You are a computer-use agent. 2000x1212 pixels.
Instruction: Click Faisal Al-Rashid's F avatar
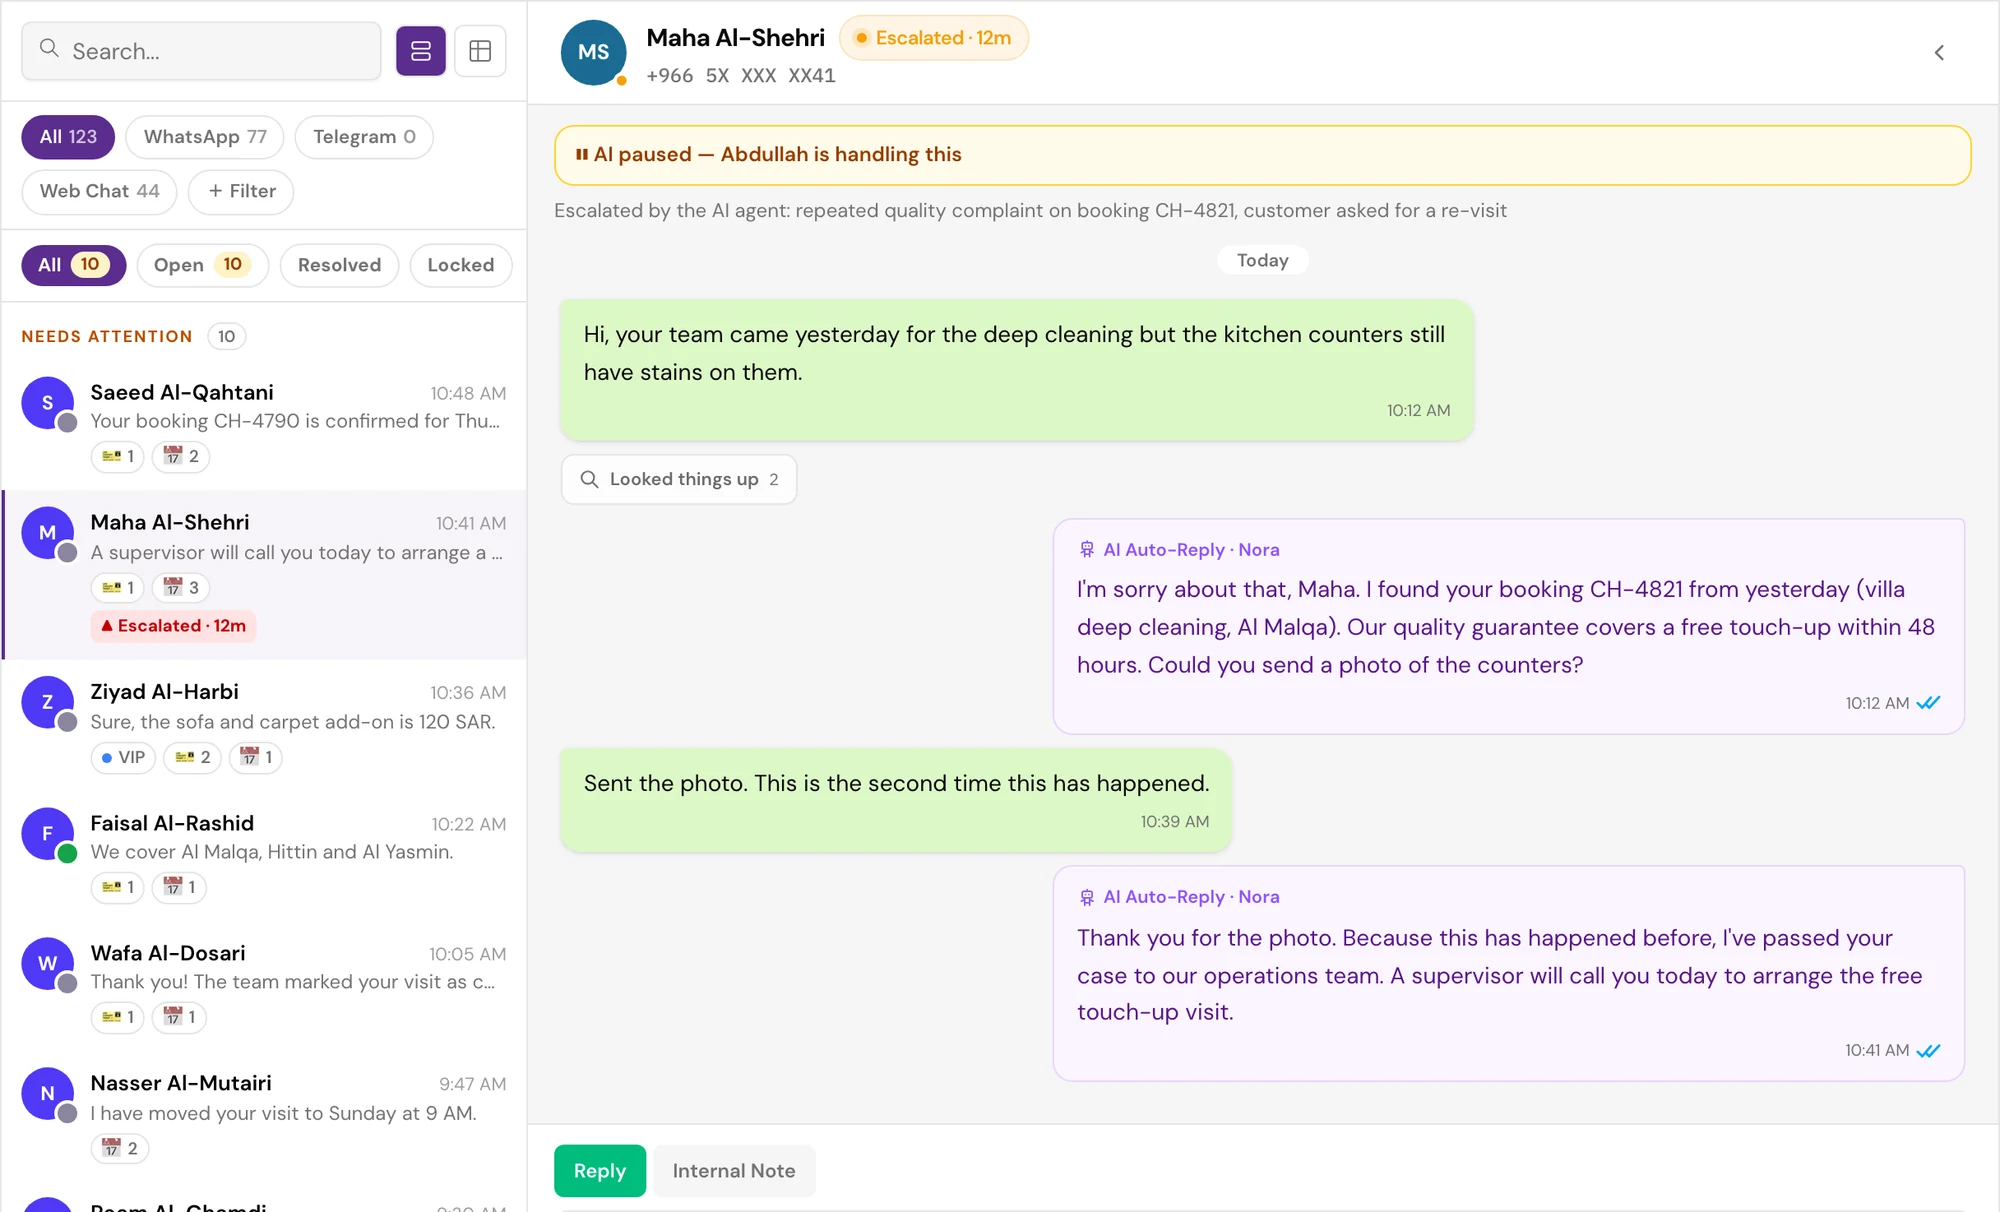click(x=47, y=833)
